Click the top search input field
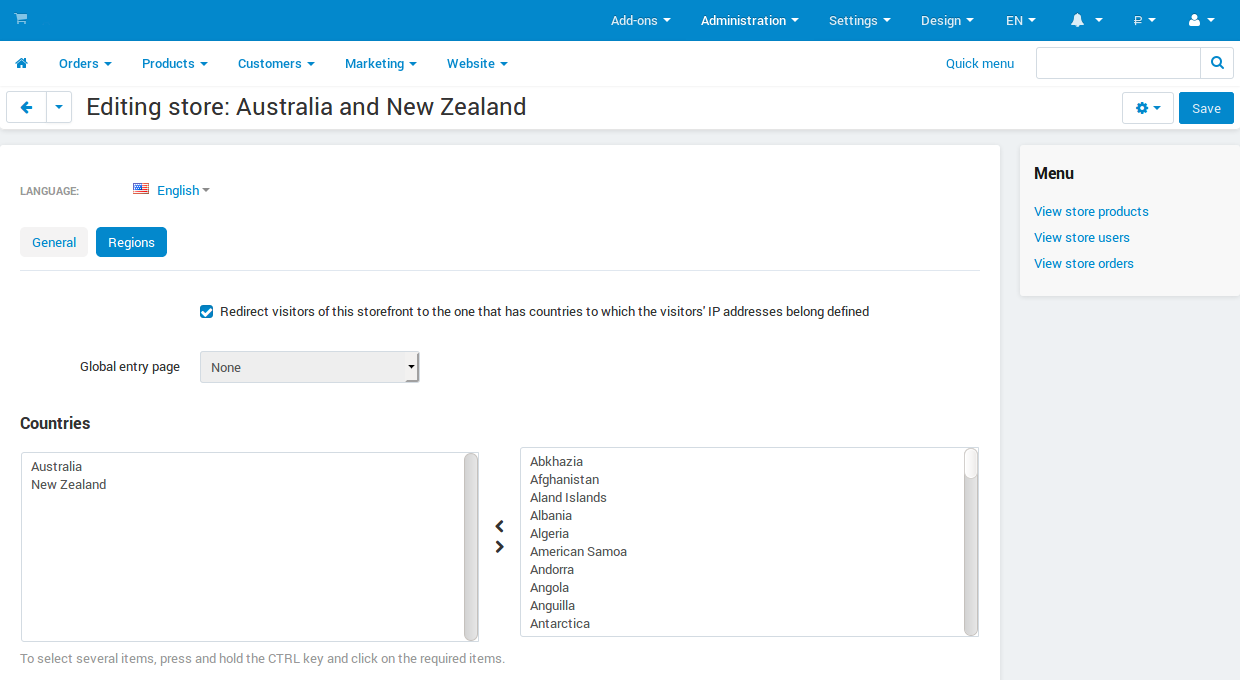Viewport: 1240px width, 680px height. tap(1118, 63)
